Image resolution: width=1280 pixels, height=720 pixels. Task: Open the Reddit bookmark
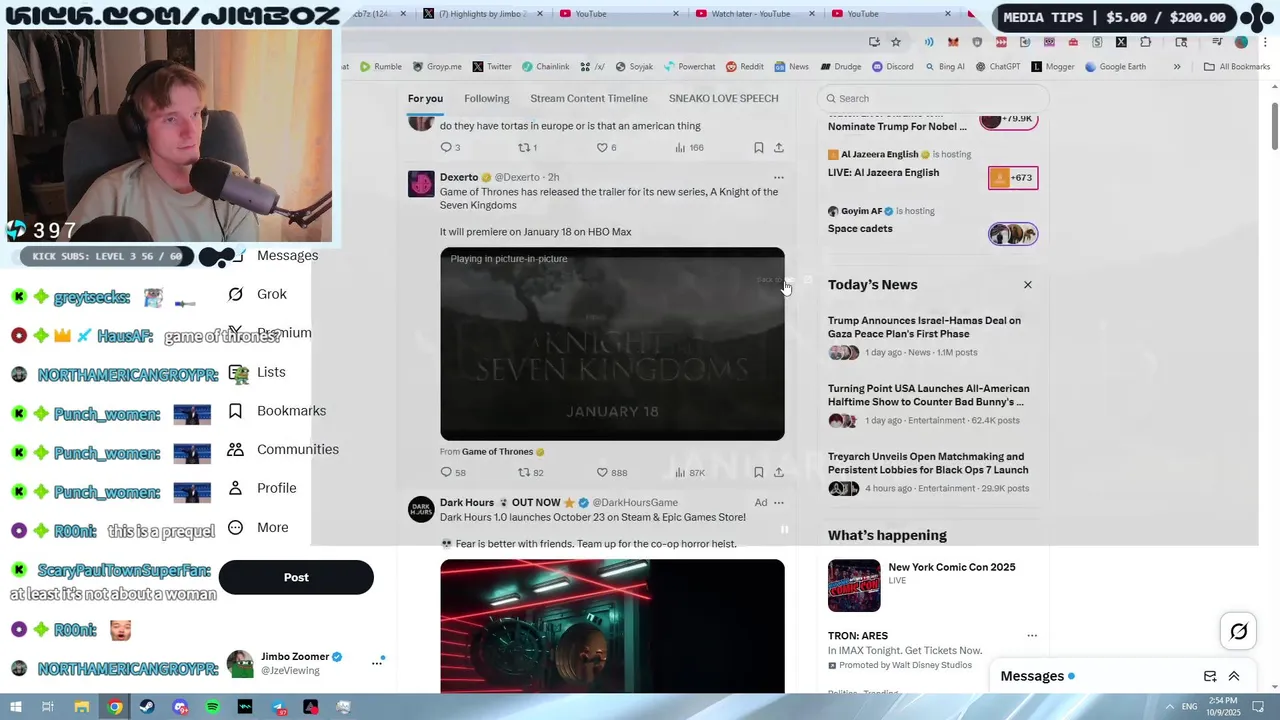(745, 67)
